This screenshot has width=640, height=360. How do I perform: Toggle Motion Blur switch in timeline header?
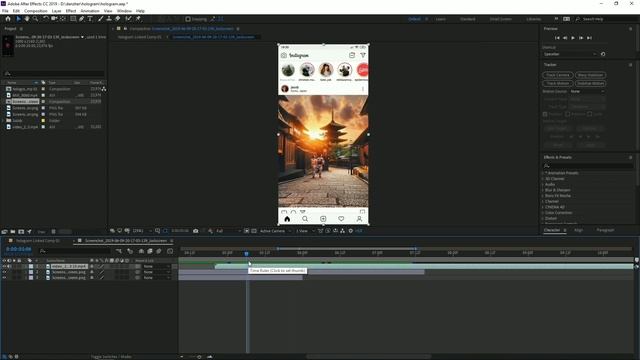(x=159, y=251)
